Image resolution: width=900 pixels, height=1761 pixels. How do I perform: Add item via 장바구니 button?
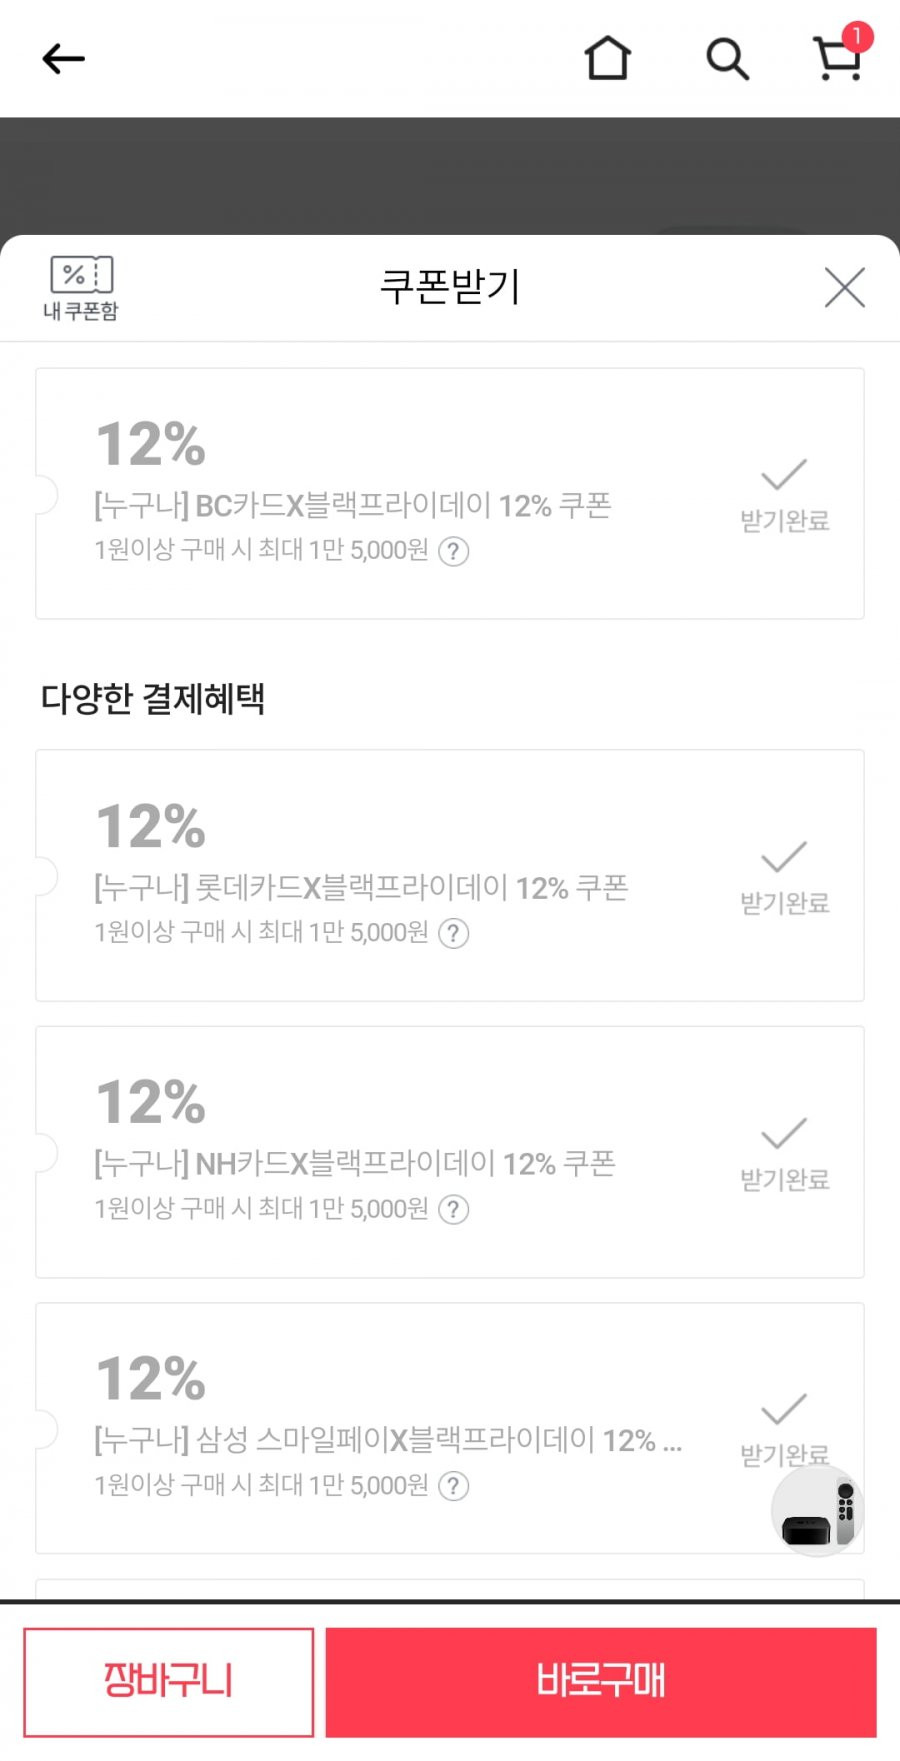point(169,1682)
